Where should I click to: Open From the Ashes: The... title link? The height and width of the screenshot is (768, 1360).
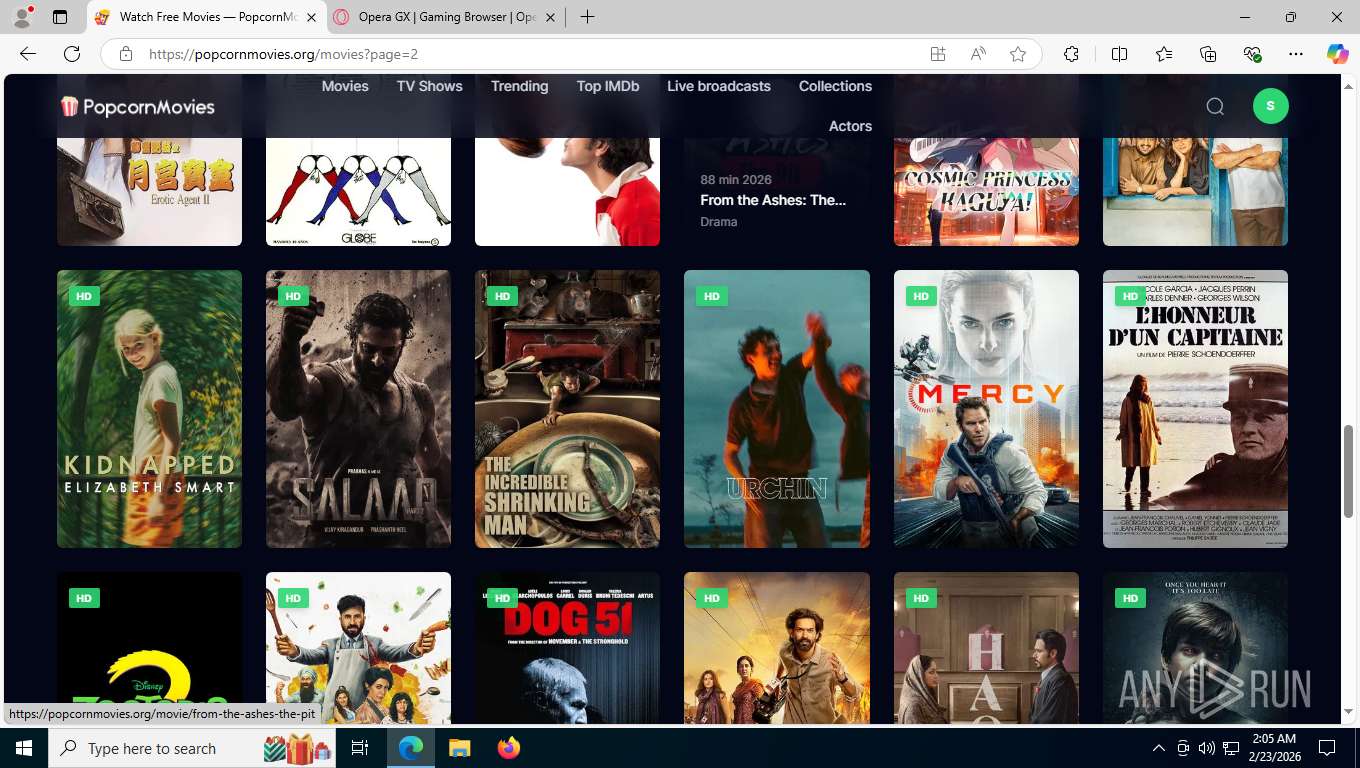773,200
